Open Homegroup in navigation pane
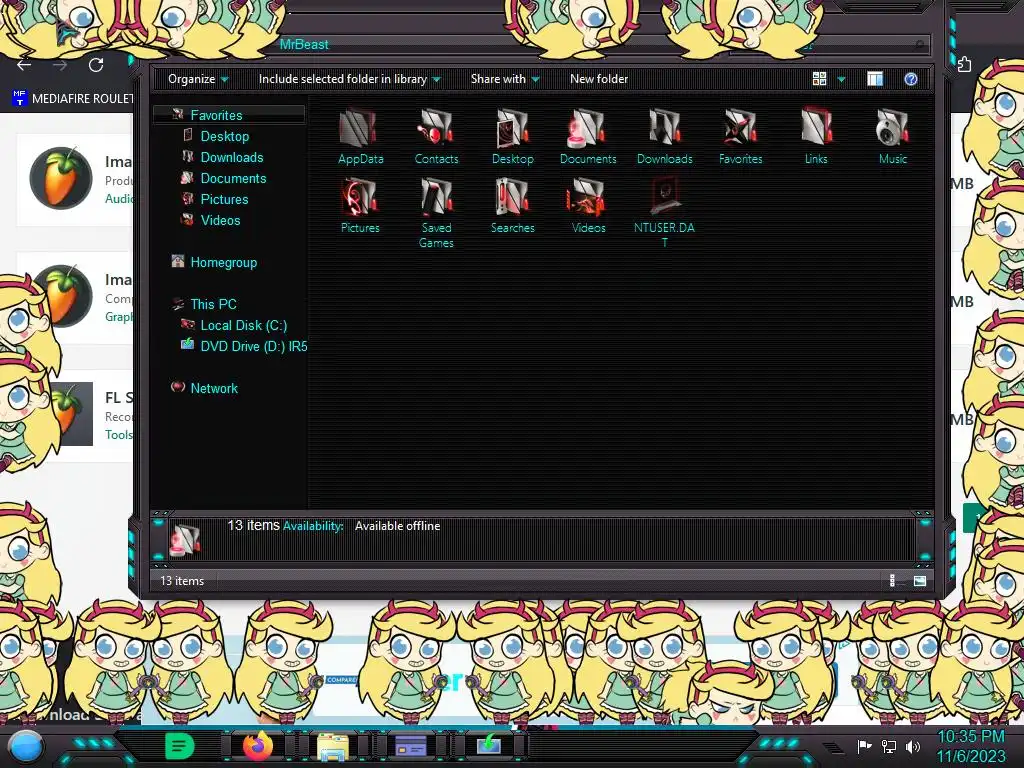This screenshot has height=768, width=1024. (x=223, y=263)
